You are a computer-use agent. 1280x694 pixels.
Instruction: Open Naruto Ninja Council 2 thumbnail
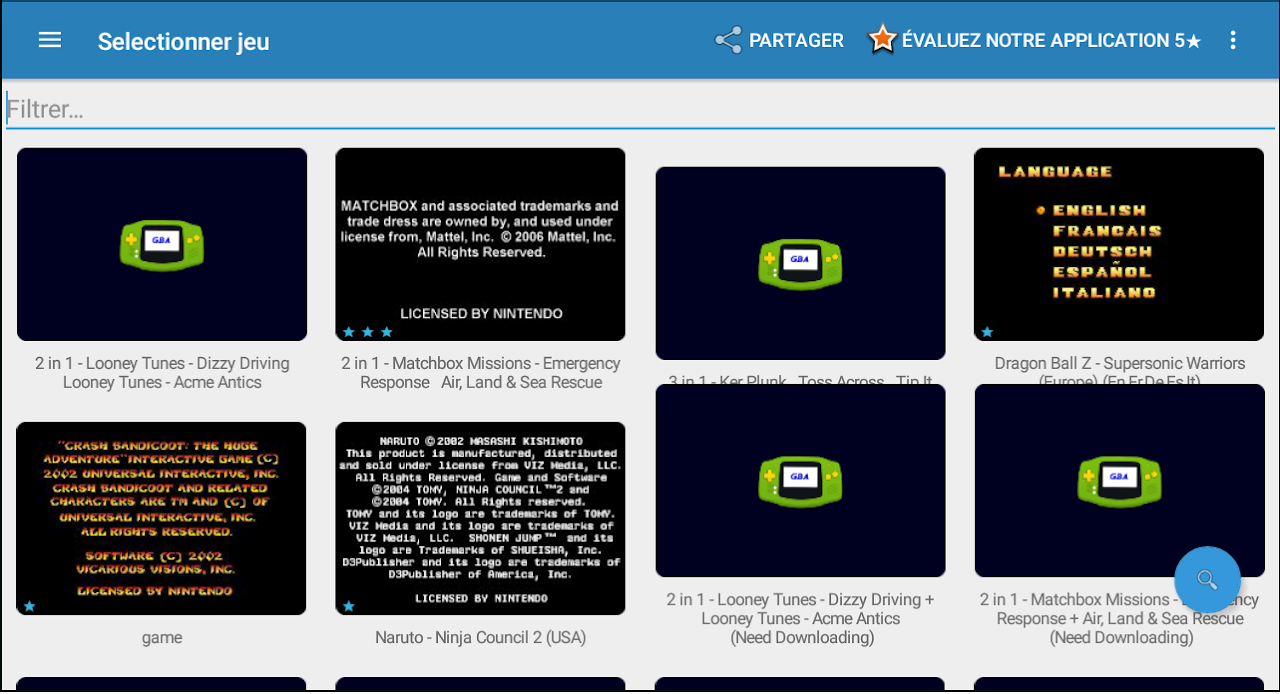pos(480,518)
